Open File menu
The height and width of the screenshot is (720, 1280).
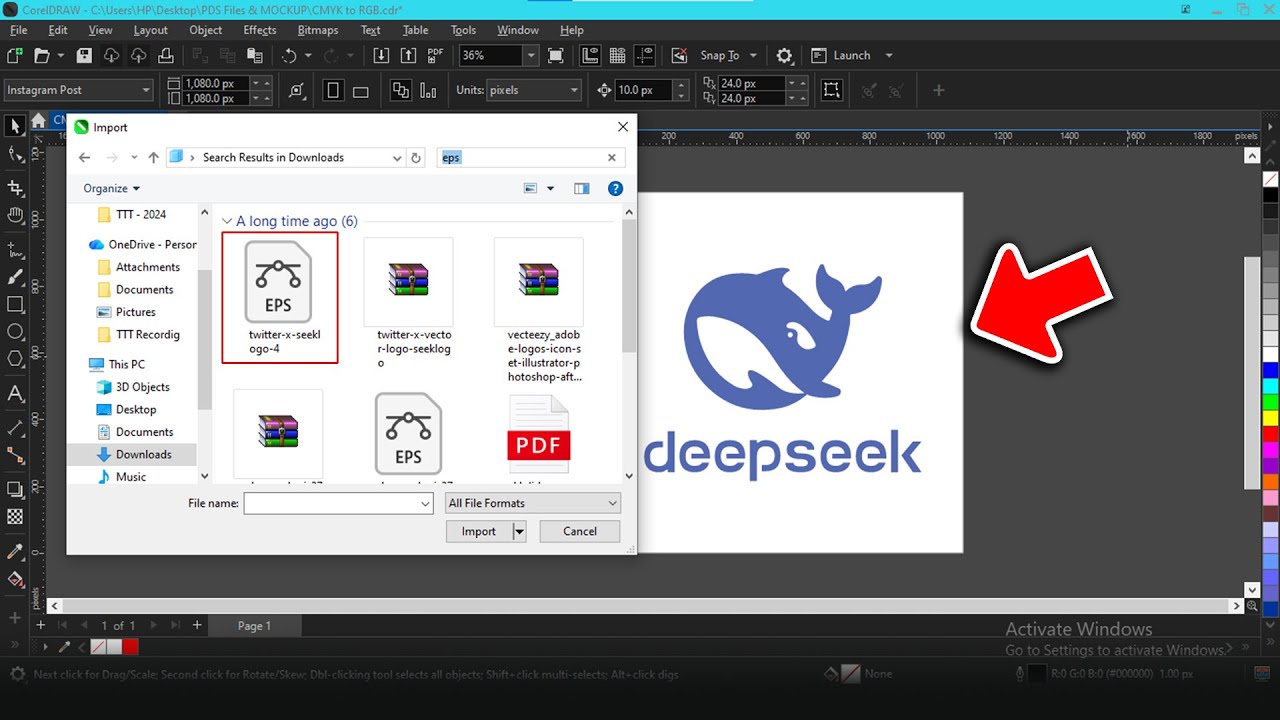click(18, 30)
